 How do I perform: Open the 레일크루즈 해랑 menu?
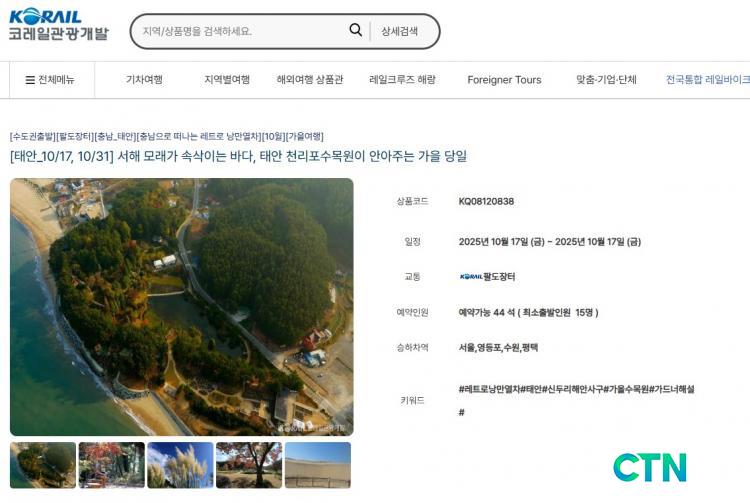(x=402, y=80)
